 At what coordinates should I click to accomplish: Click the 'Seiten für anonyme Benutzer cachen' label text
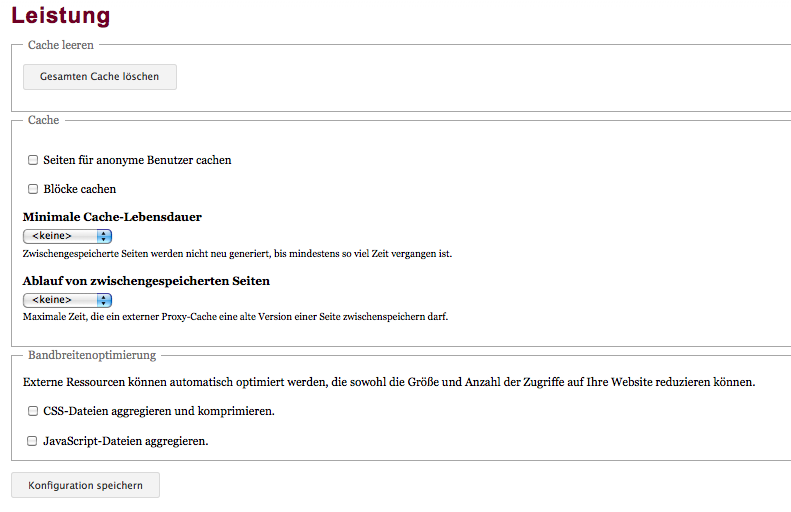pos(137,160)
